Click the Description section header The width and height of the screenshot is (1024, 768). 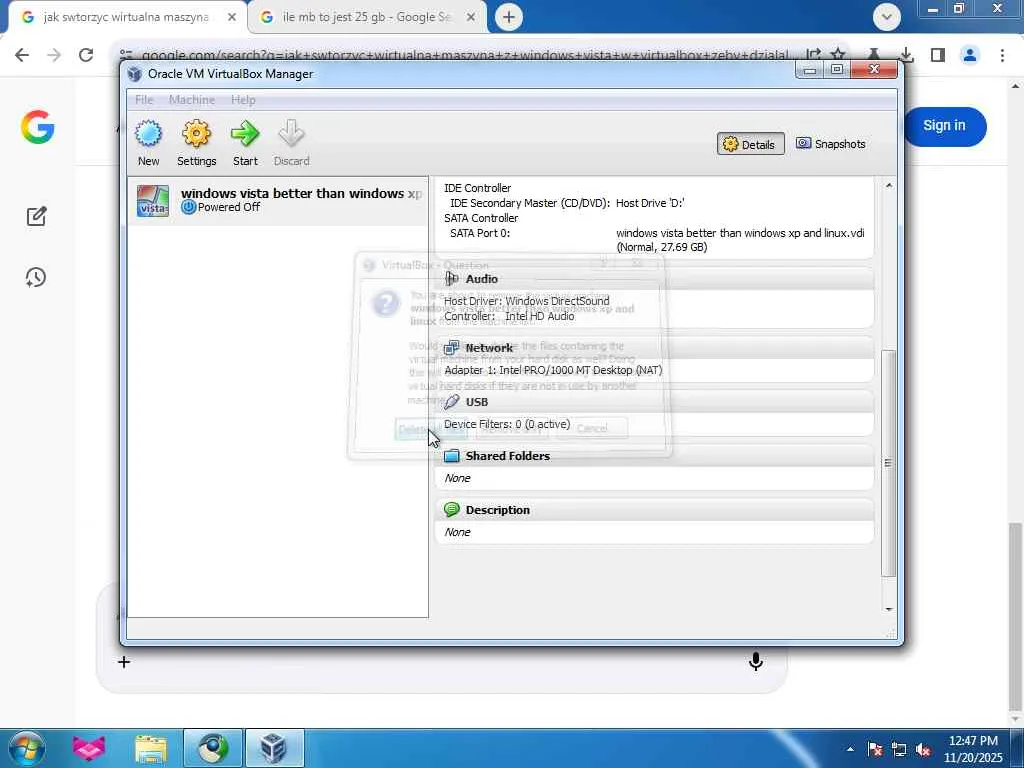(x=654, y=510)
